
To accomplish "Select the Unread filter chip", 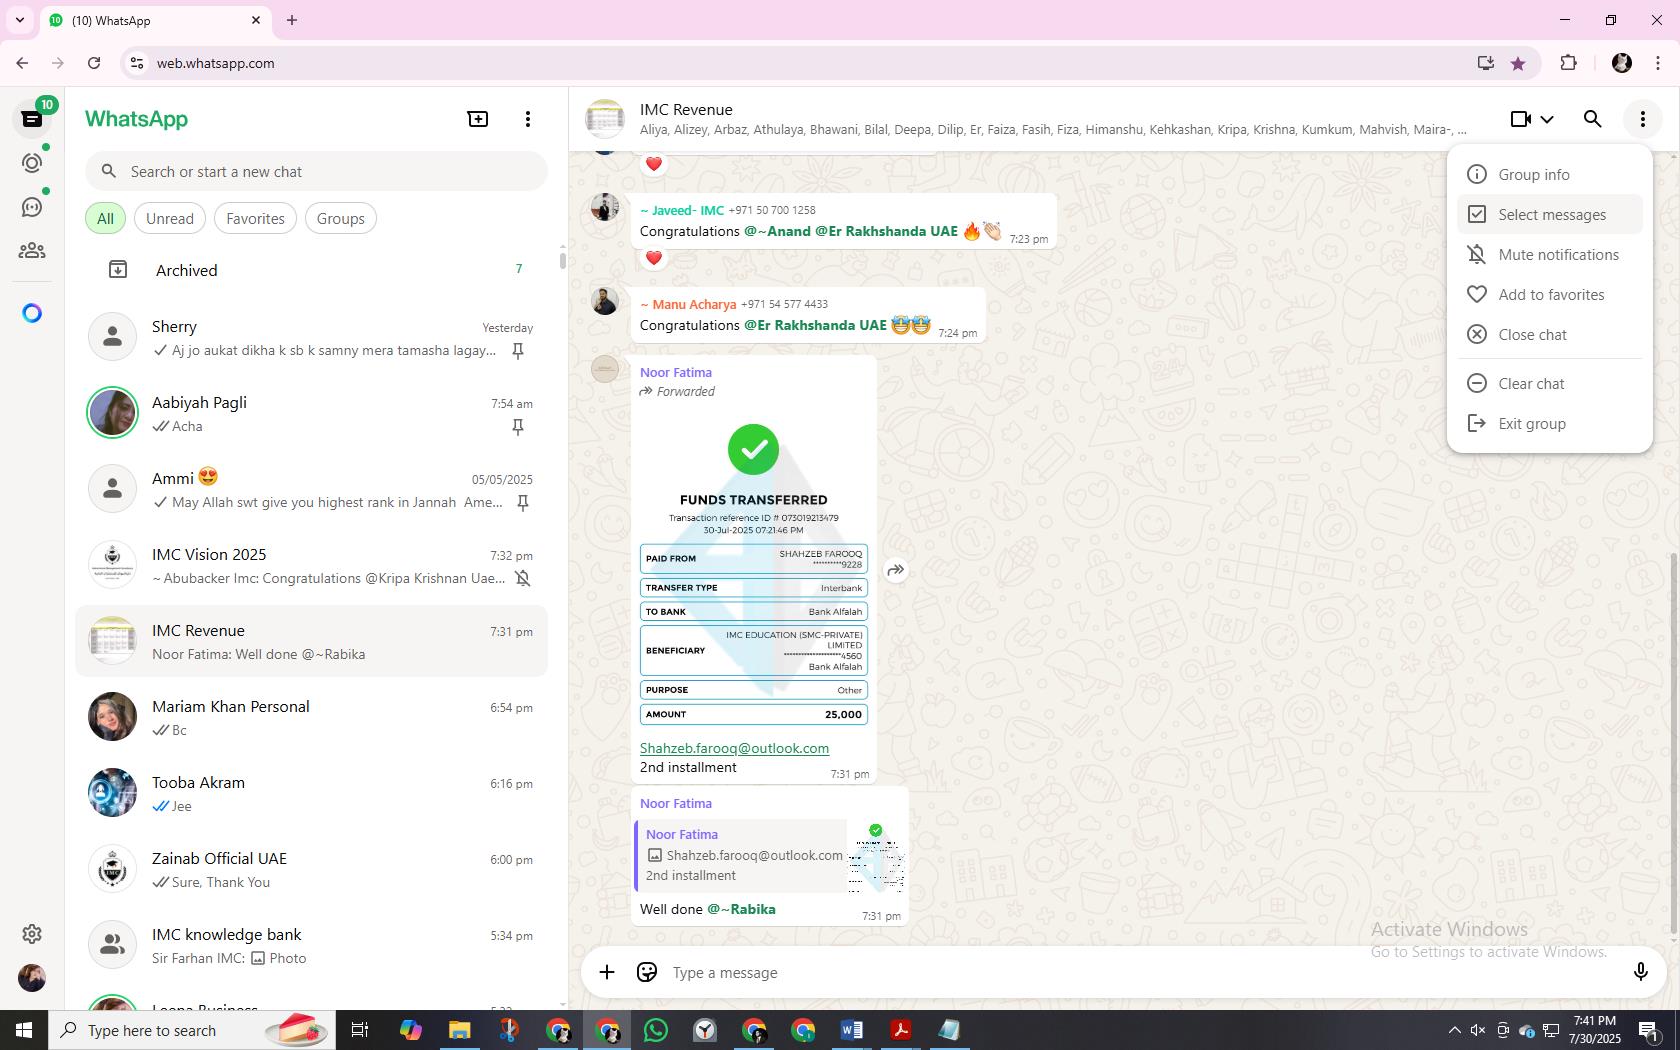I will 170,218.
